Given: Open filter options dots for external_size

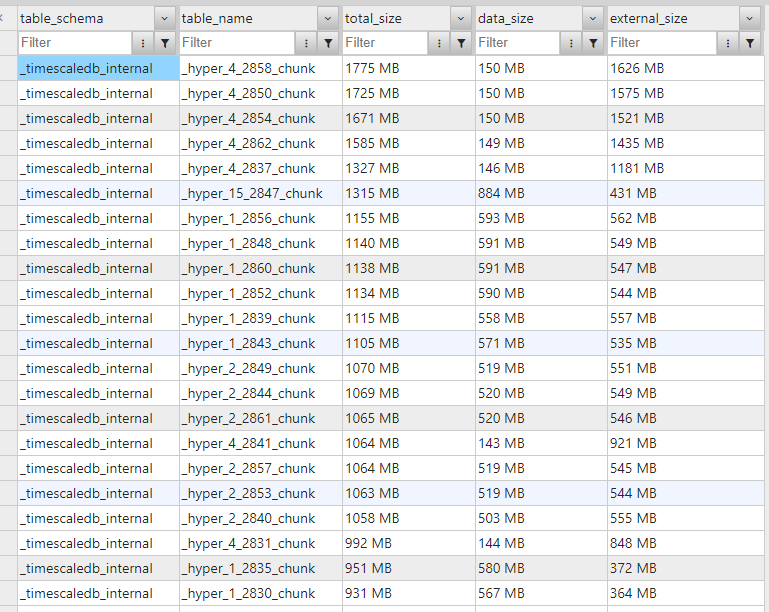Looking at the screenshot, I should (x=728, y=43).
